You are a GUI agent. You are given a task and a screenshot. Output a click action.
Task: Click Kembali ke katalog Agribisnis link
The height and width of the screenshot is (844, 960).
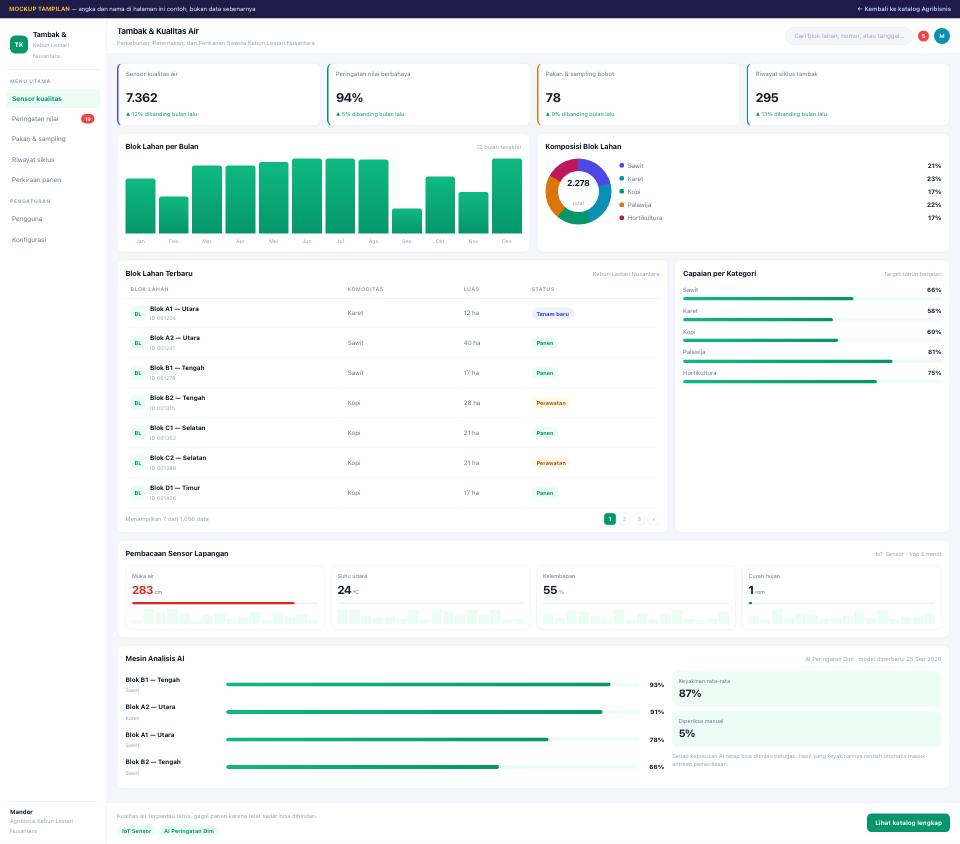click(904, 9)
